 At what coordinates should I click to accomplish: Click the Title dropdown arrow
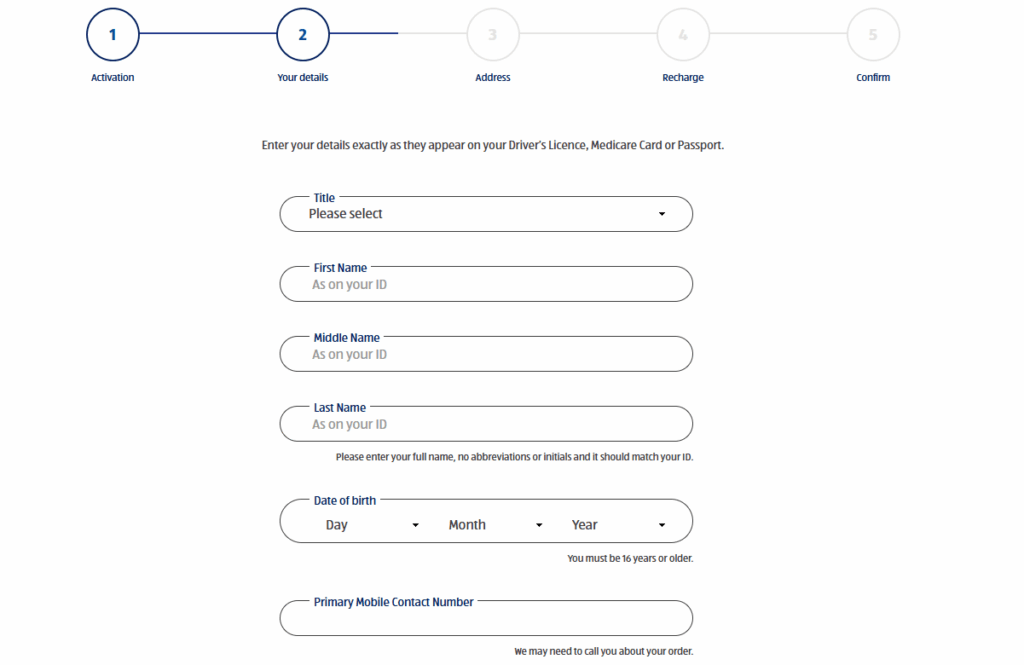click(661, 213)
